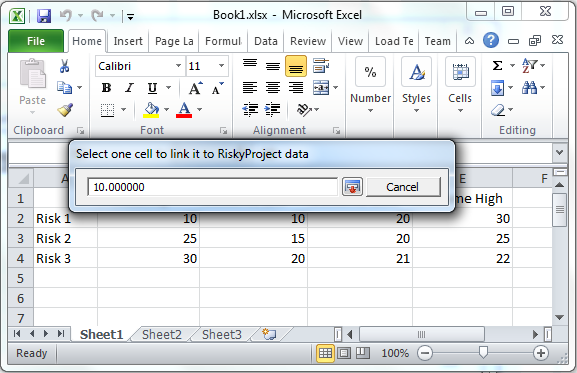Click the Wrap Text icon
The width and height of the screenshot is (577, 373).
pyautogui.click(x=321, y=66)
